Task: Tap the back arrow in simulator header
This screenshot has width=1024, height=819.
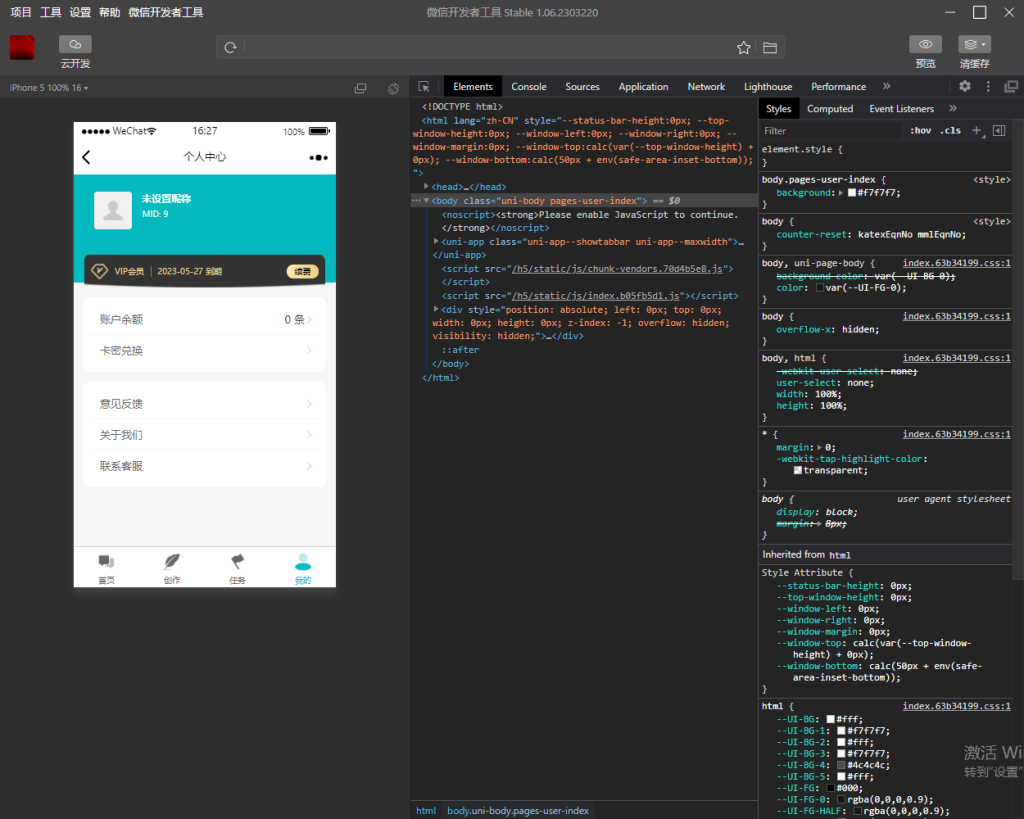Action: click(x=86, y=157)
